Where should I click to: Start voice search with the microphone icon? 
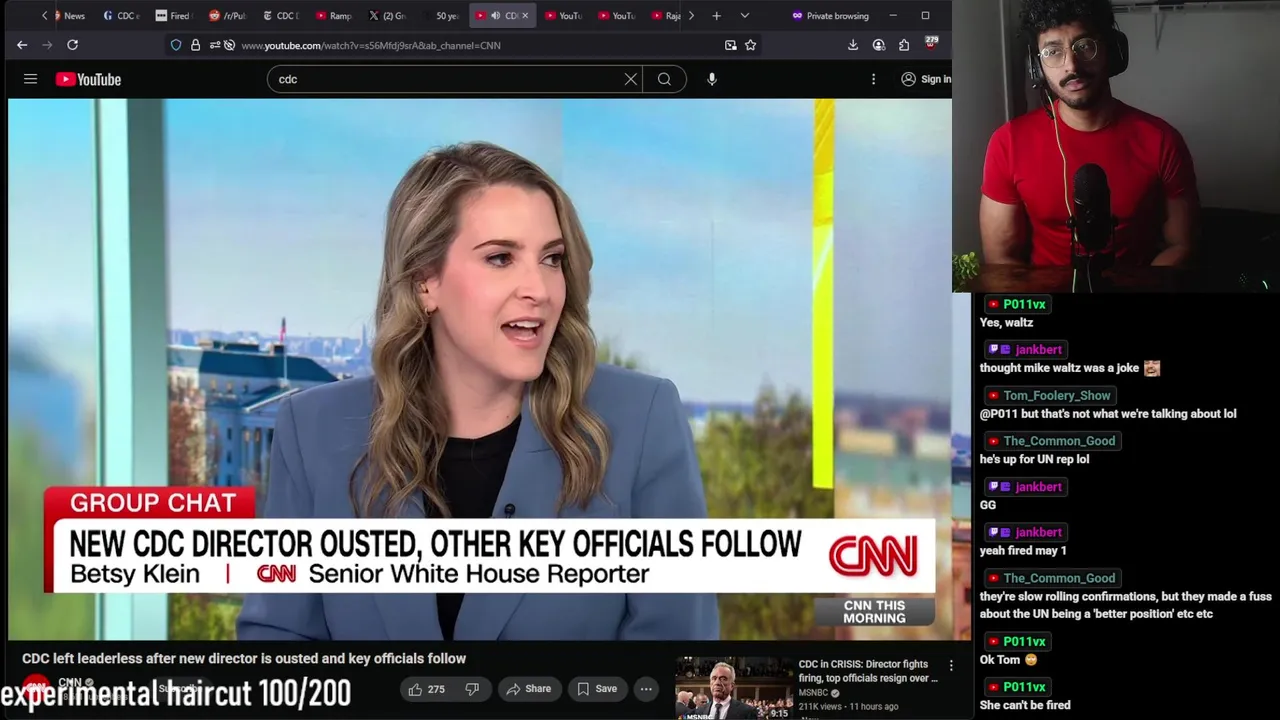(712, 79)
